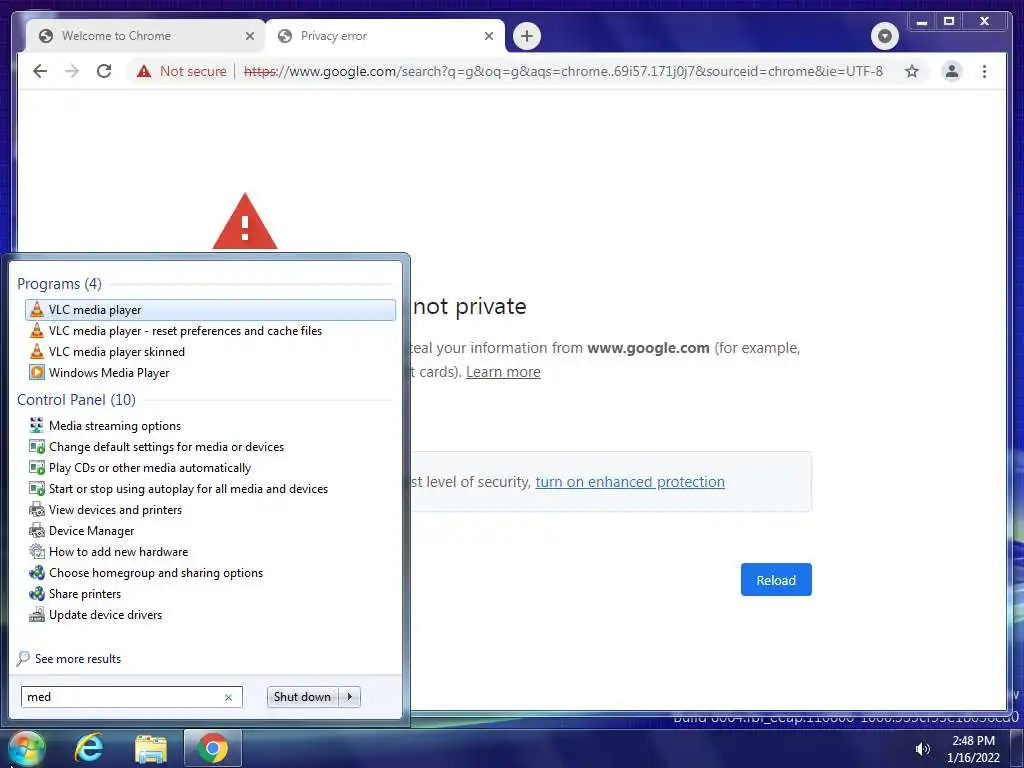This screenshot has height=768, width=1024.
Task: Click the Media streaming options icon
Action: [x=37, y=426]
